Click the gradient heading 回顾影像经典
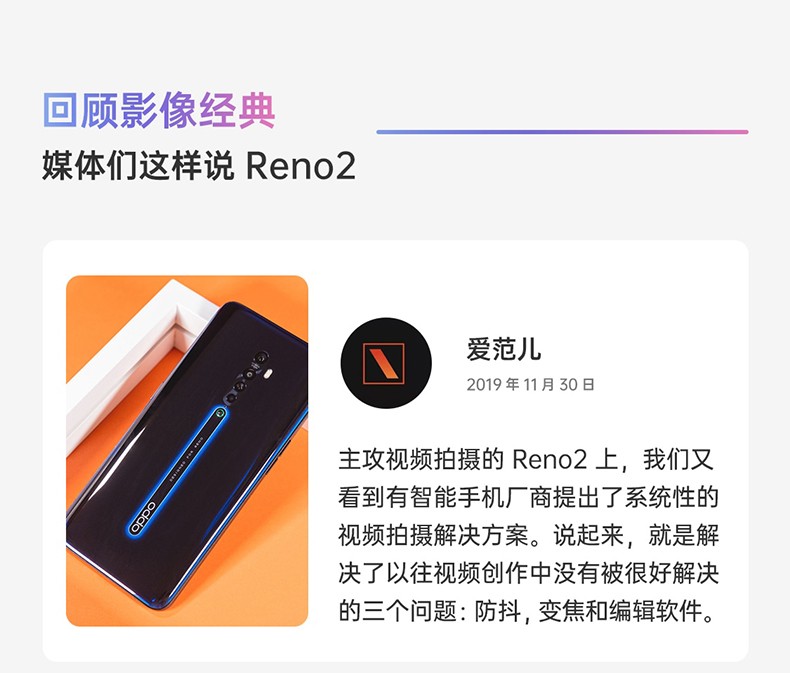This screenshot has height=673, width=790. point(159,110)
